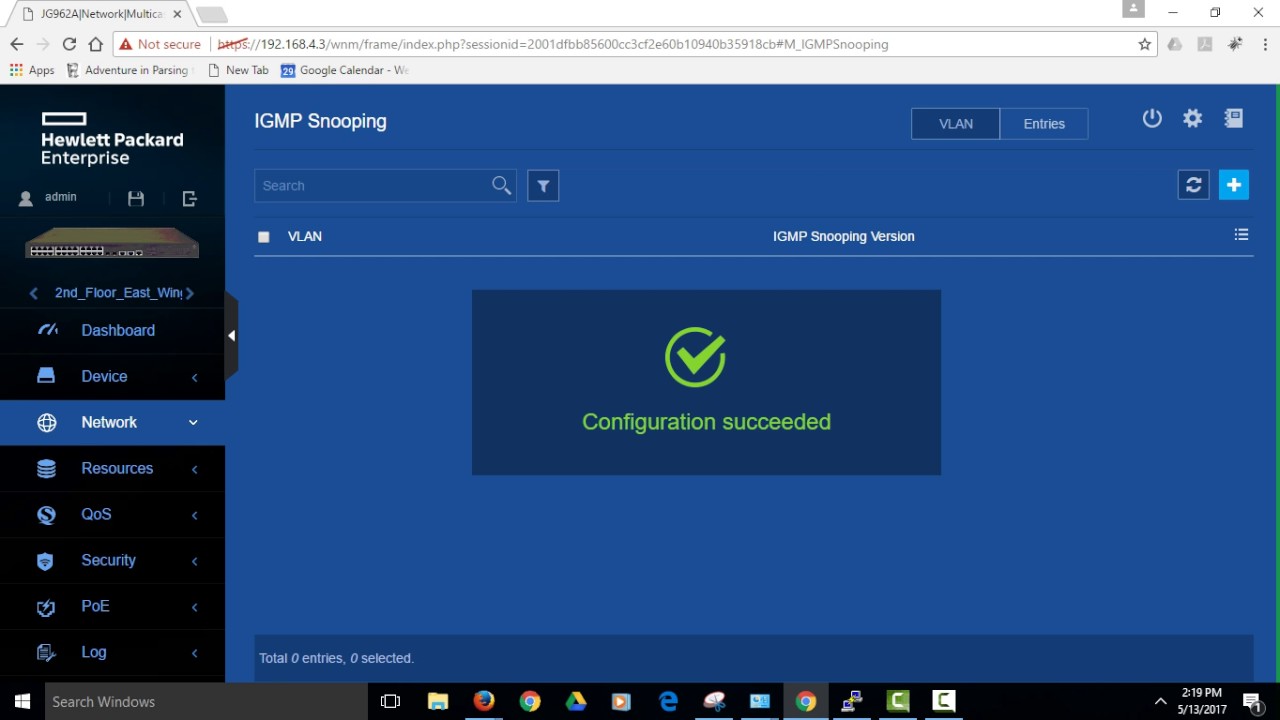Launch Firefox from the taskbar
This screenshot has width=1280, height=720.
(x=484, y=701)
